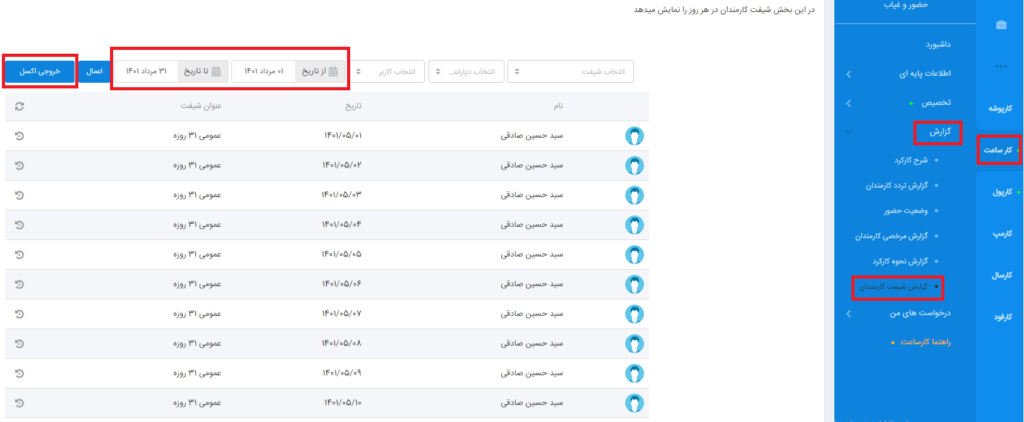
Task: Click the three-dots icon in right sidebar
Action: point(1000,66)
